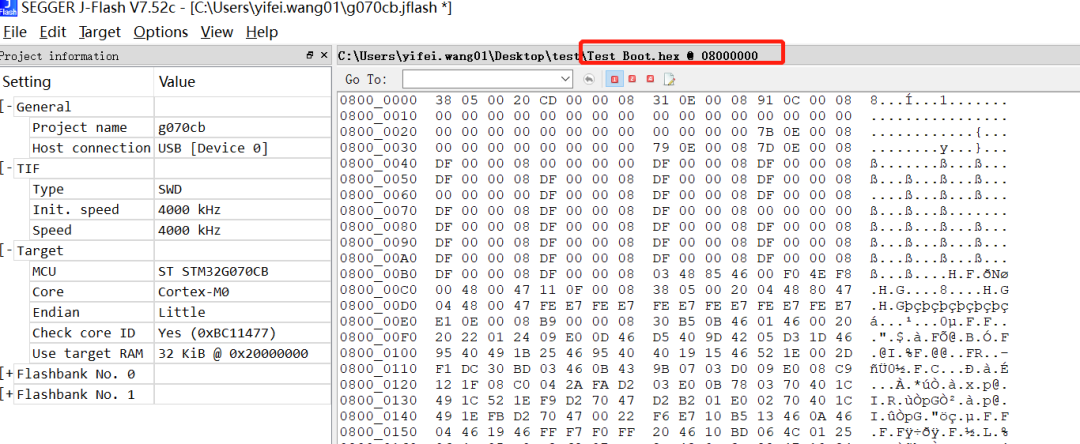Click hex address 0800_0120
Image resolution: width=1080 pixels, height=444 pixels.
(x=379, y=383)
